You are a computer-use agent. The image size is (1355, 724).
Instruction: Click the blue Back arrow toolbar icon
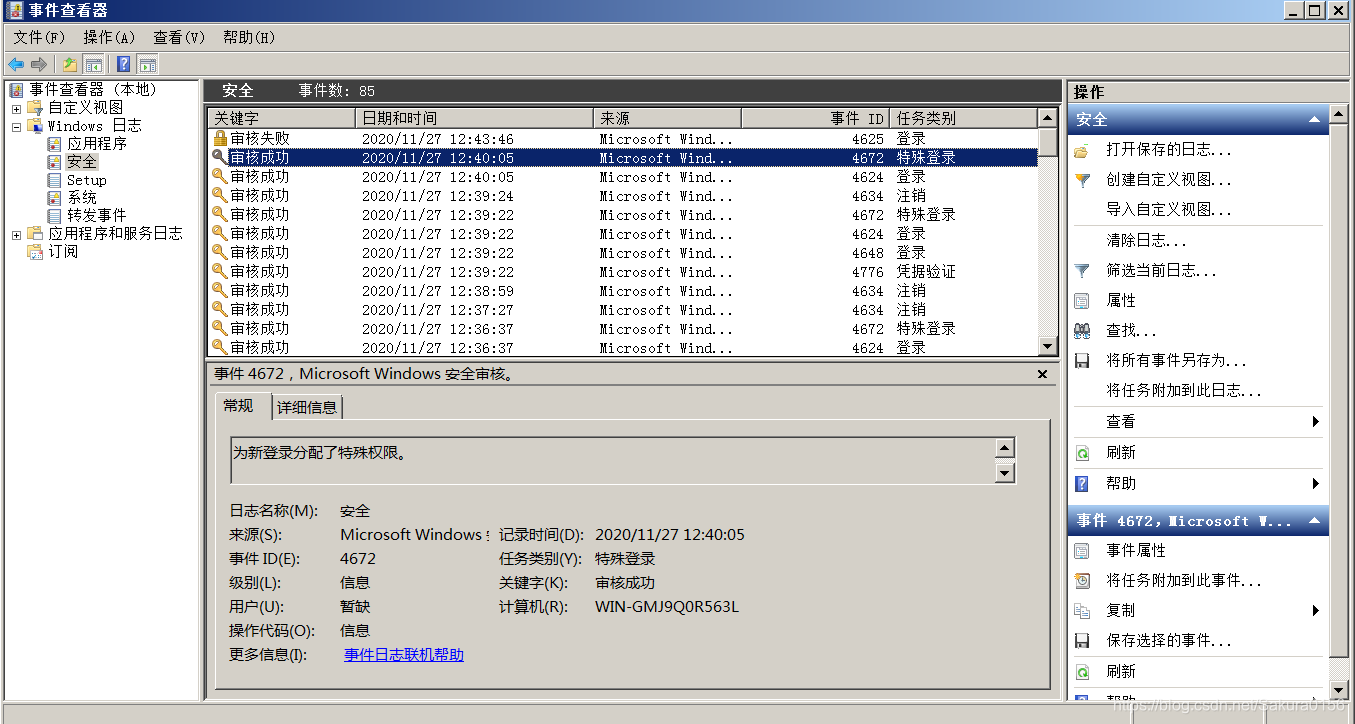point(16,64)
